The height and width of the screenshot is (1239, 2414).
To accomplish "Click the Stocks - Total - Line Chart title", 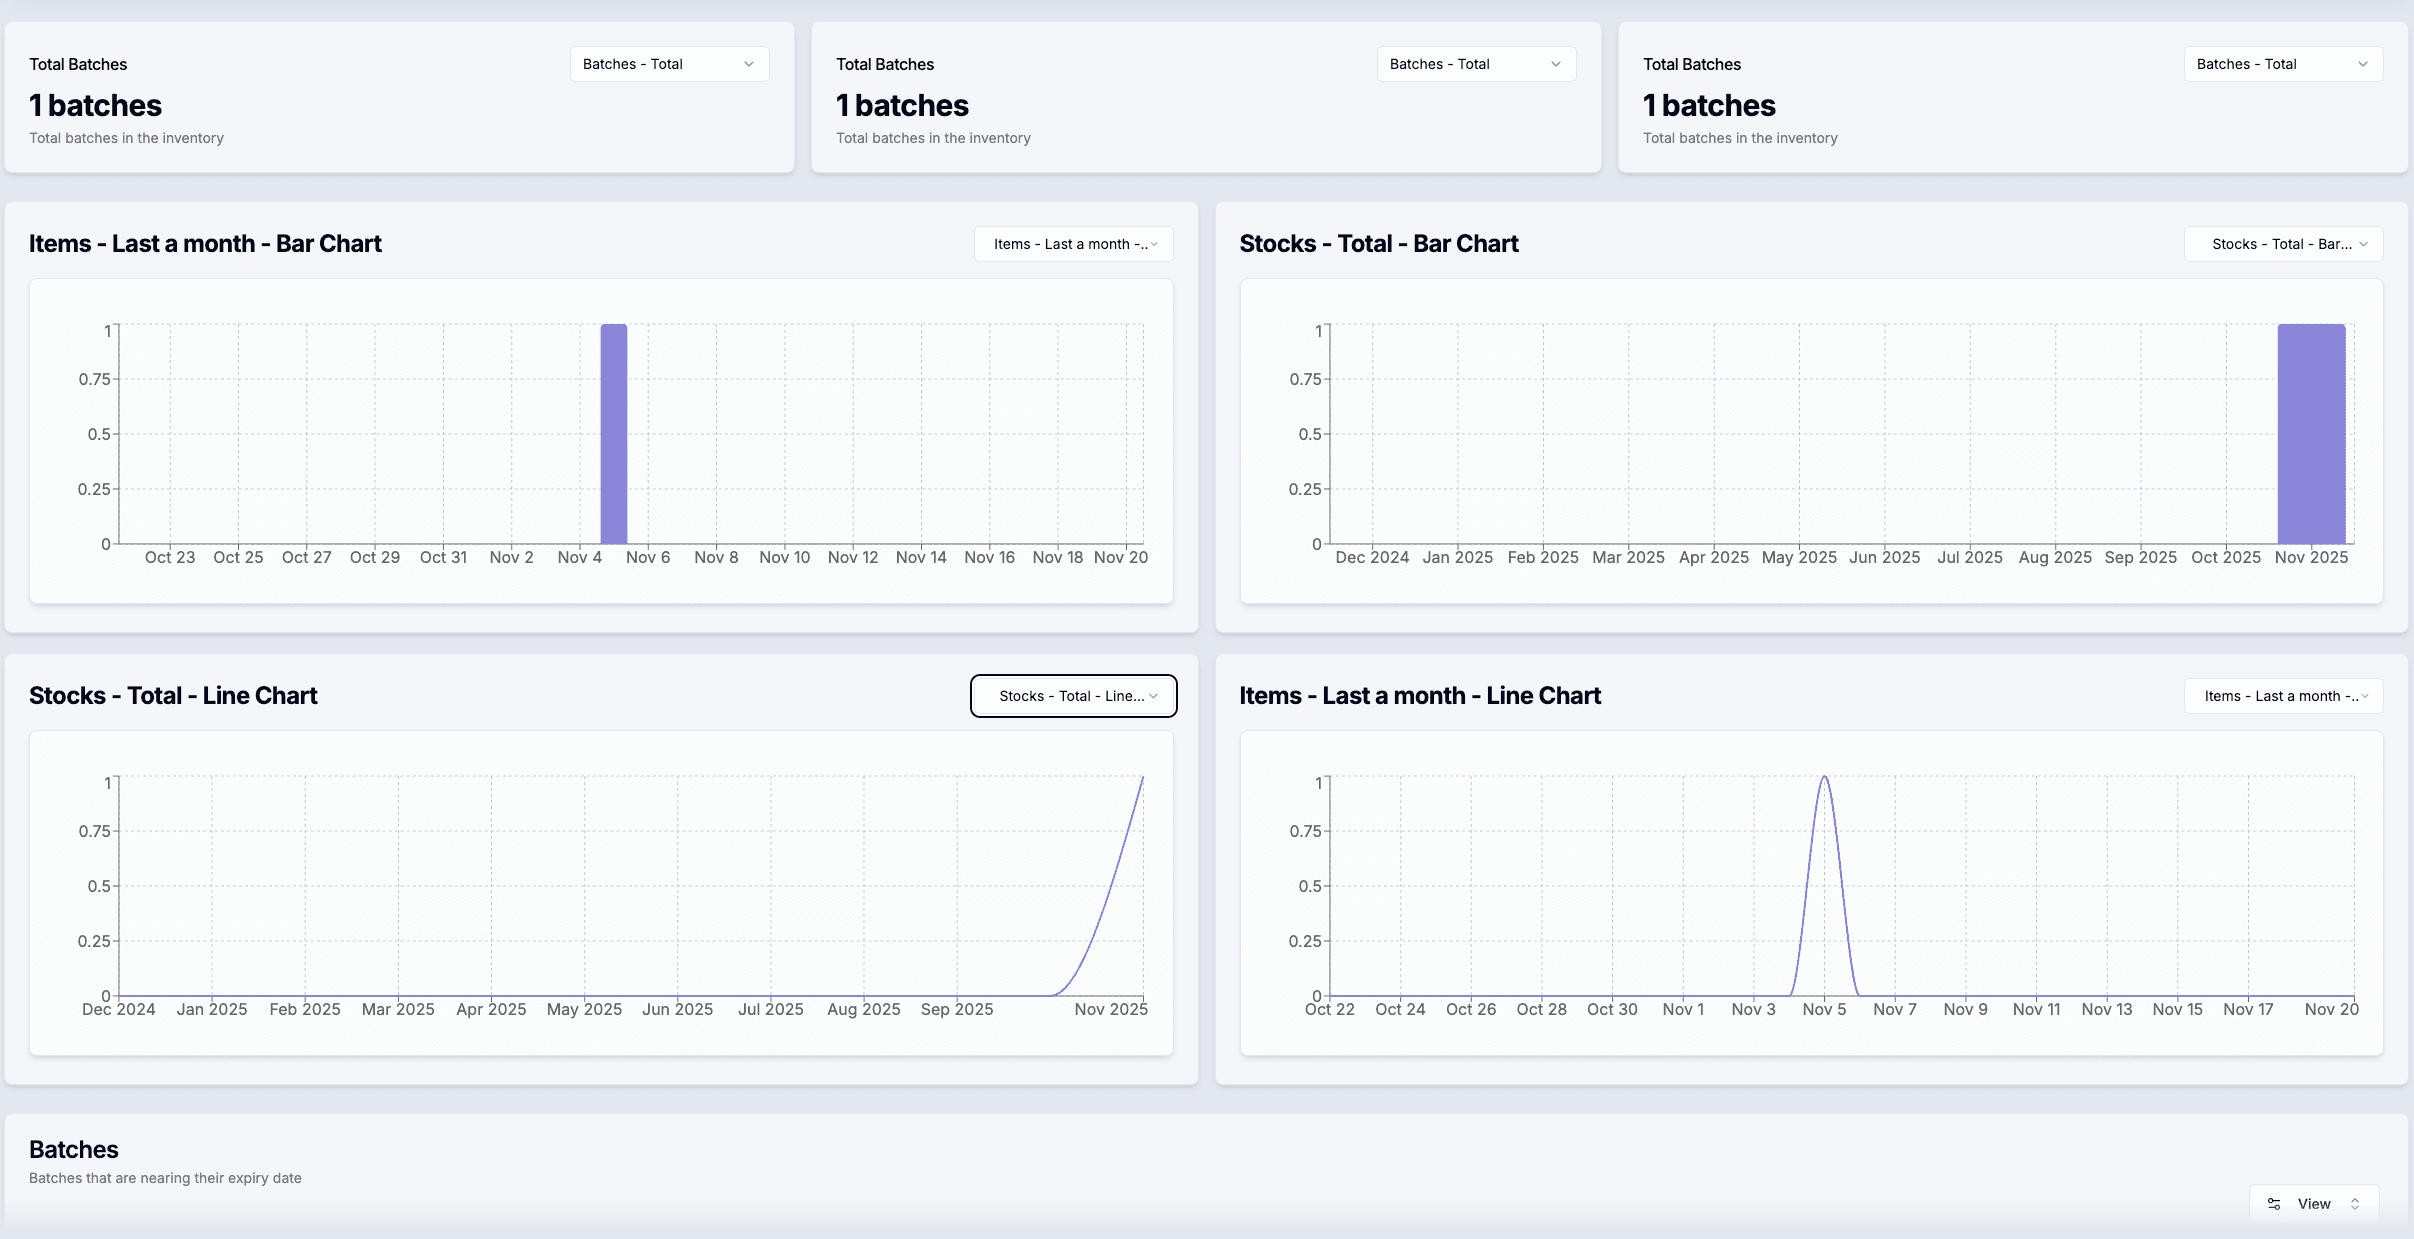I will click(x=173, y=696).
